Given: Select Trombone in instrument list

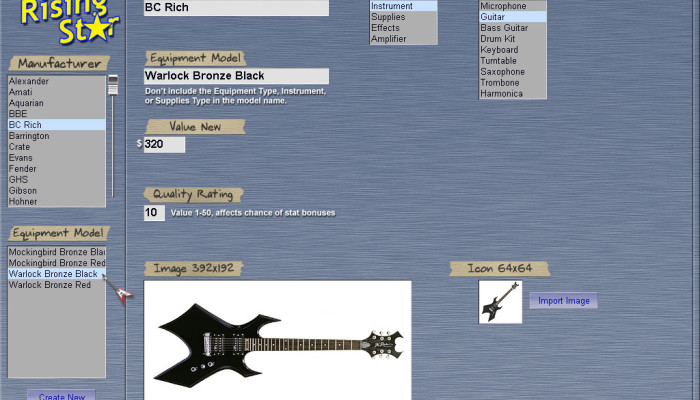Looking at the screenshot, I should (512, 83).
